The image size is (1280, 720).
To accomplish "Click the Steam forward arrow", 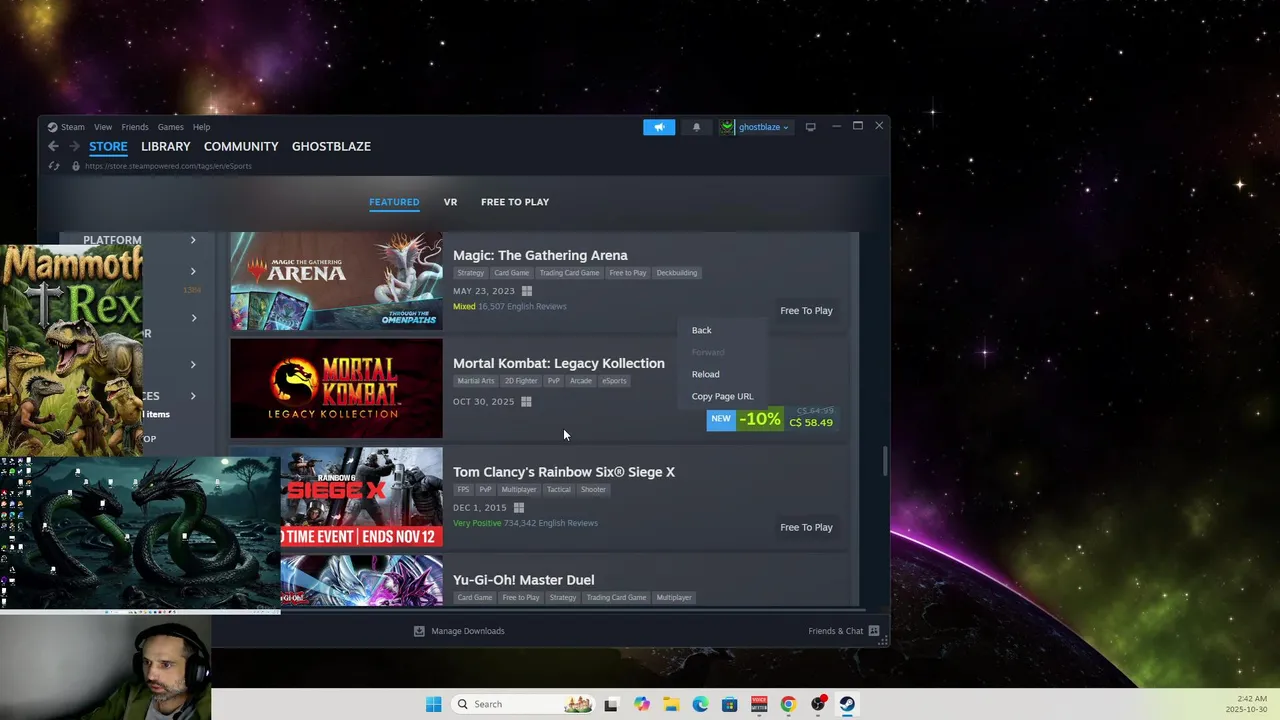I will tap(74, 146).
